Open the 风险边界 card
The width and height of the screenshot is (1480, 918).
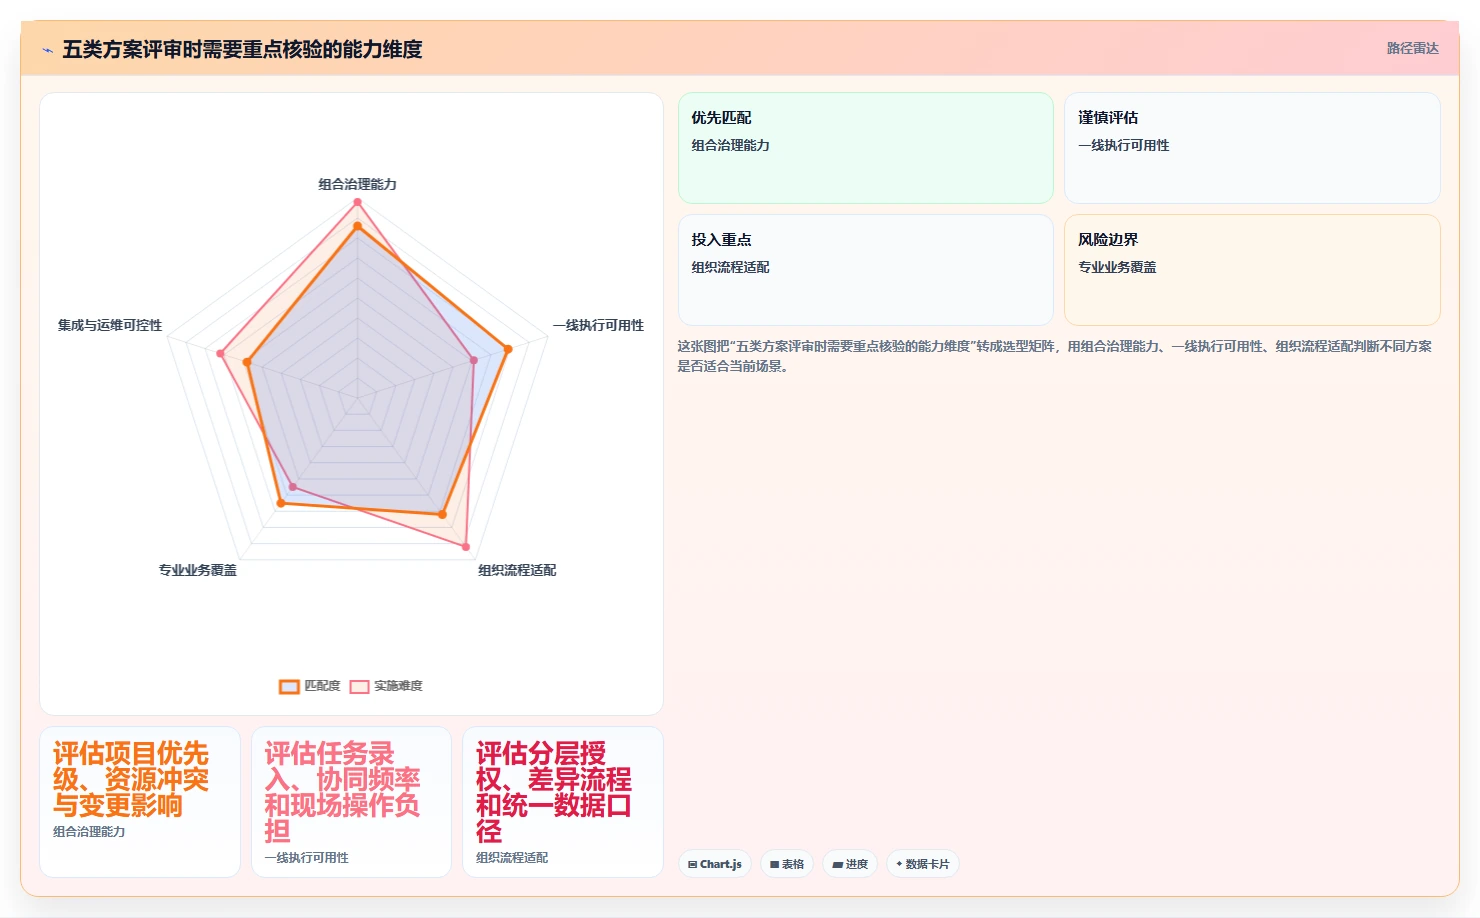(x=1252, y=270)
